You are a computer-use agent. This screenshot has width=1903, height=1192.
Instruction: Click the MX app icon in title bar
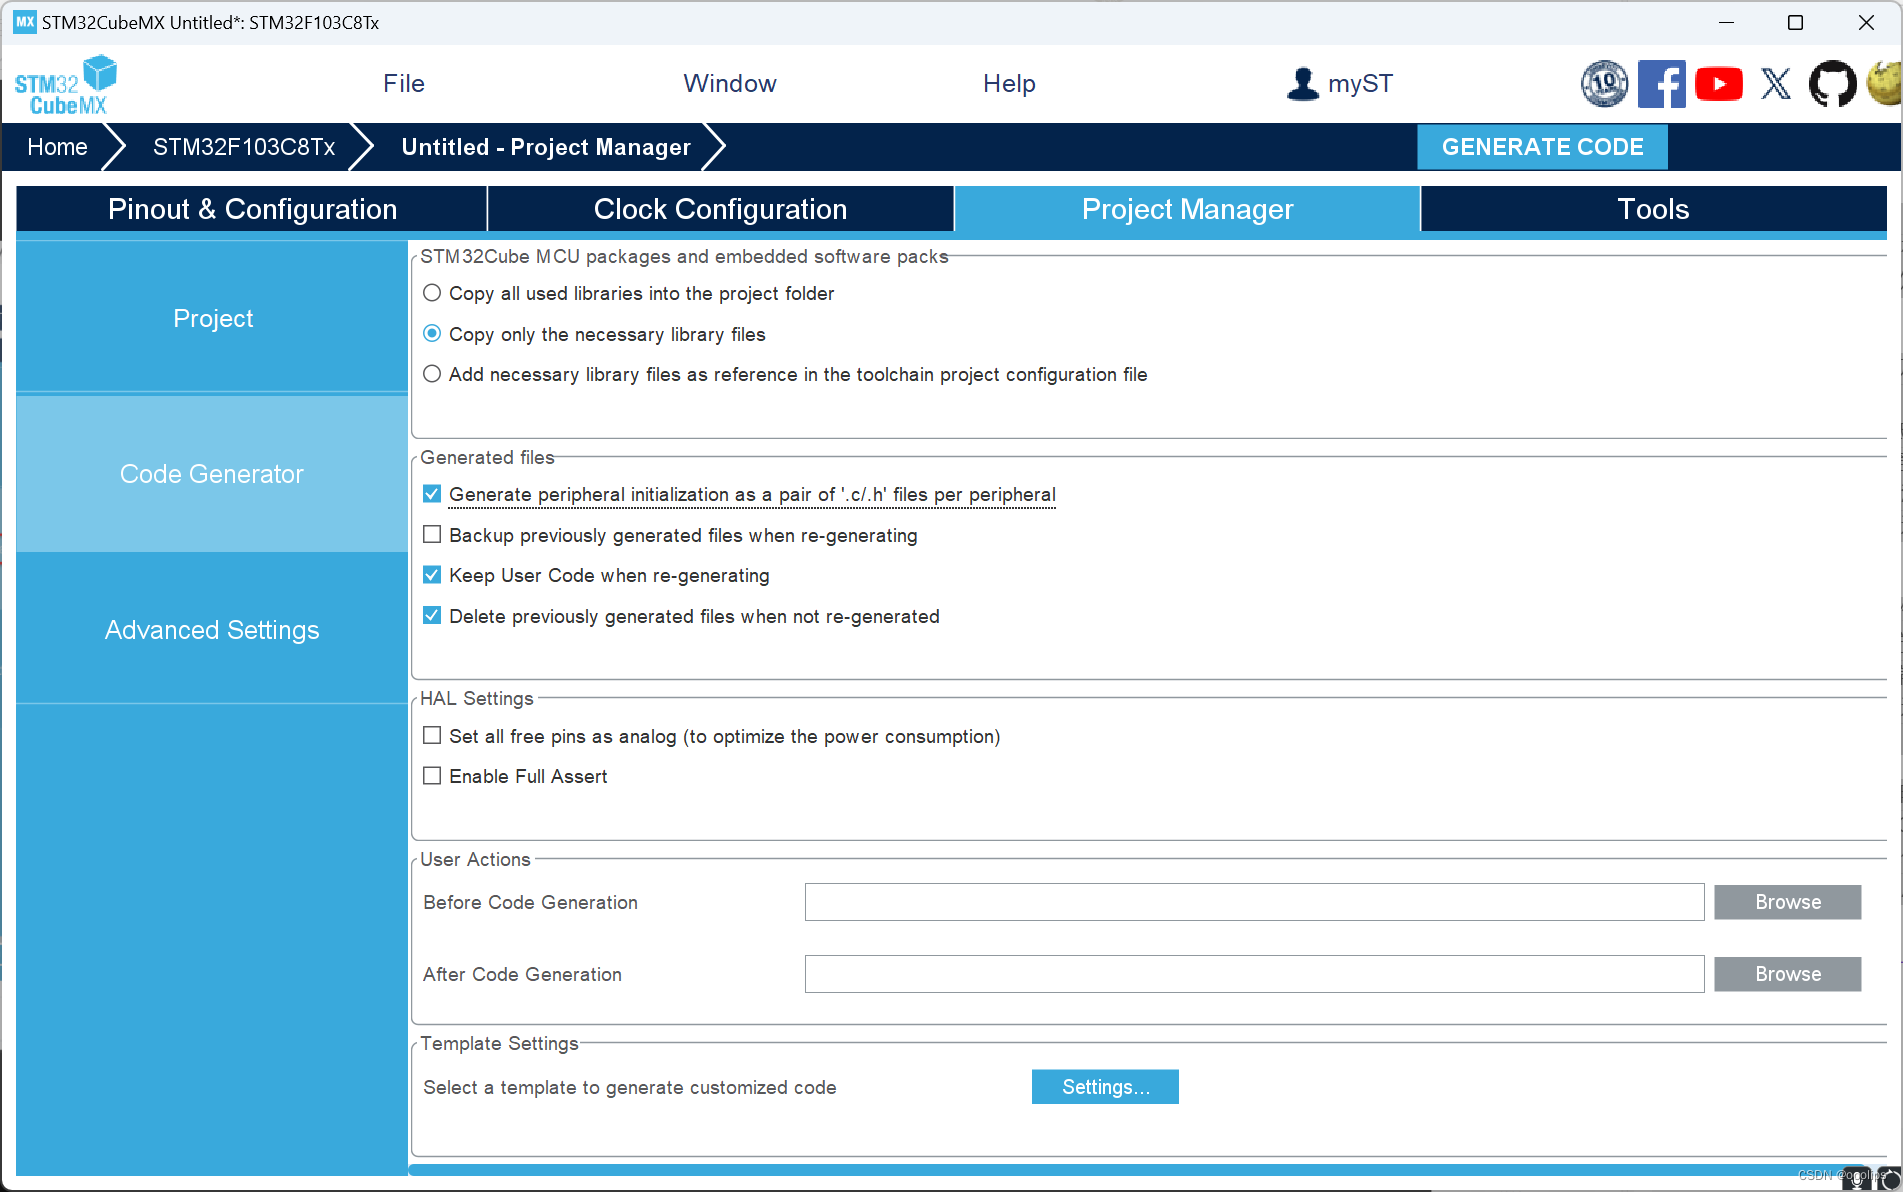coord(25,22)
